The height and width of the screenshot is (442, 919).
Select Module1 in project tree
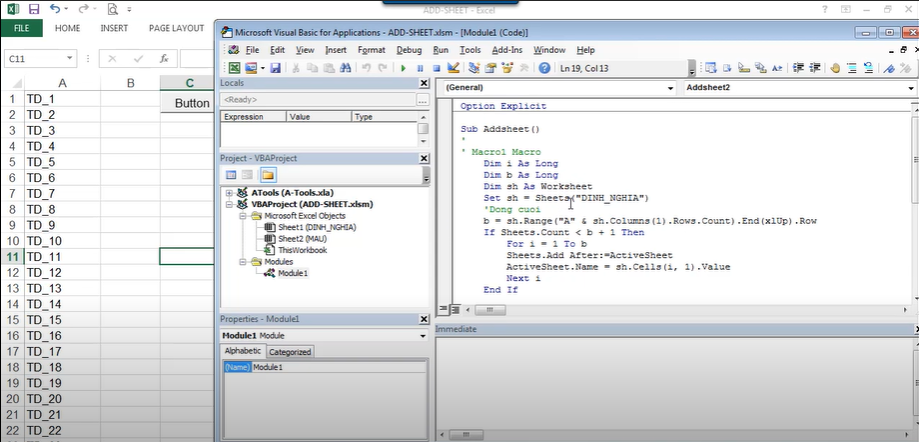292,273
